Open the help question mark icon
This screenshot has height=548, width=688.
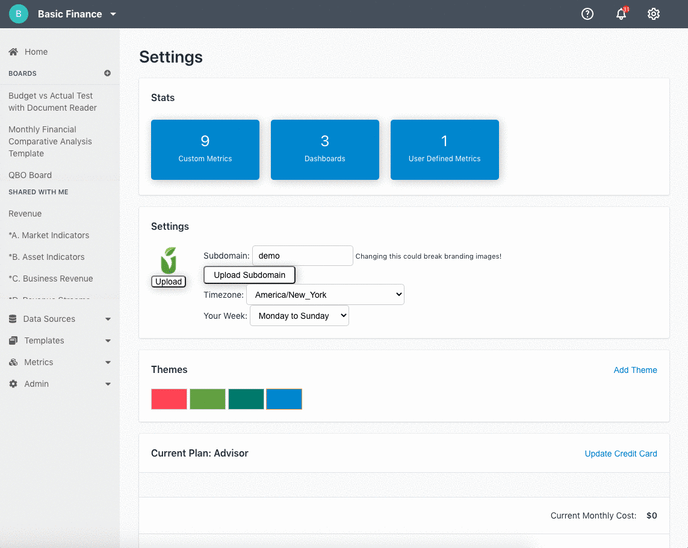pyautogui.click(x=587, y=14)
